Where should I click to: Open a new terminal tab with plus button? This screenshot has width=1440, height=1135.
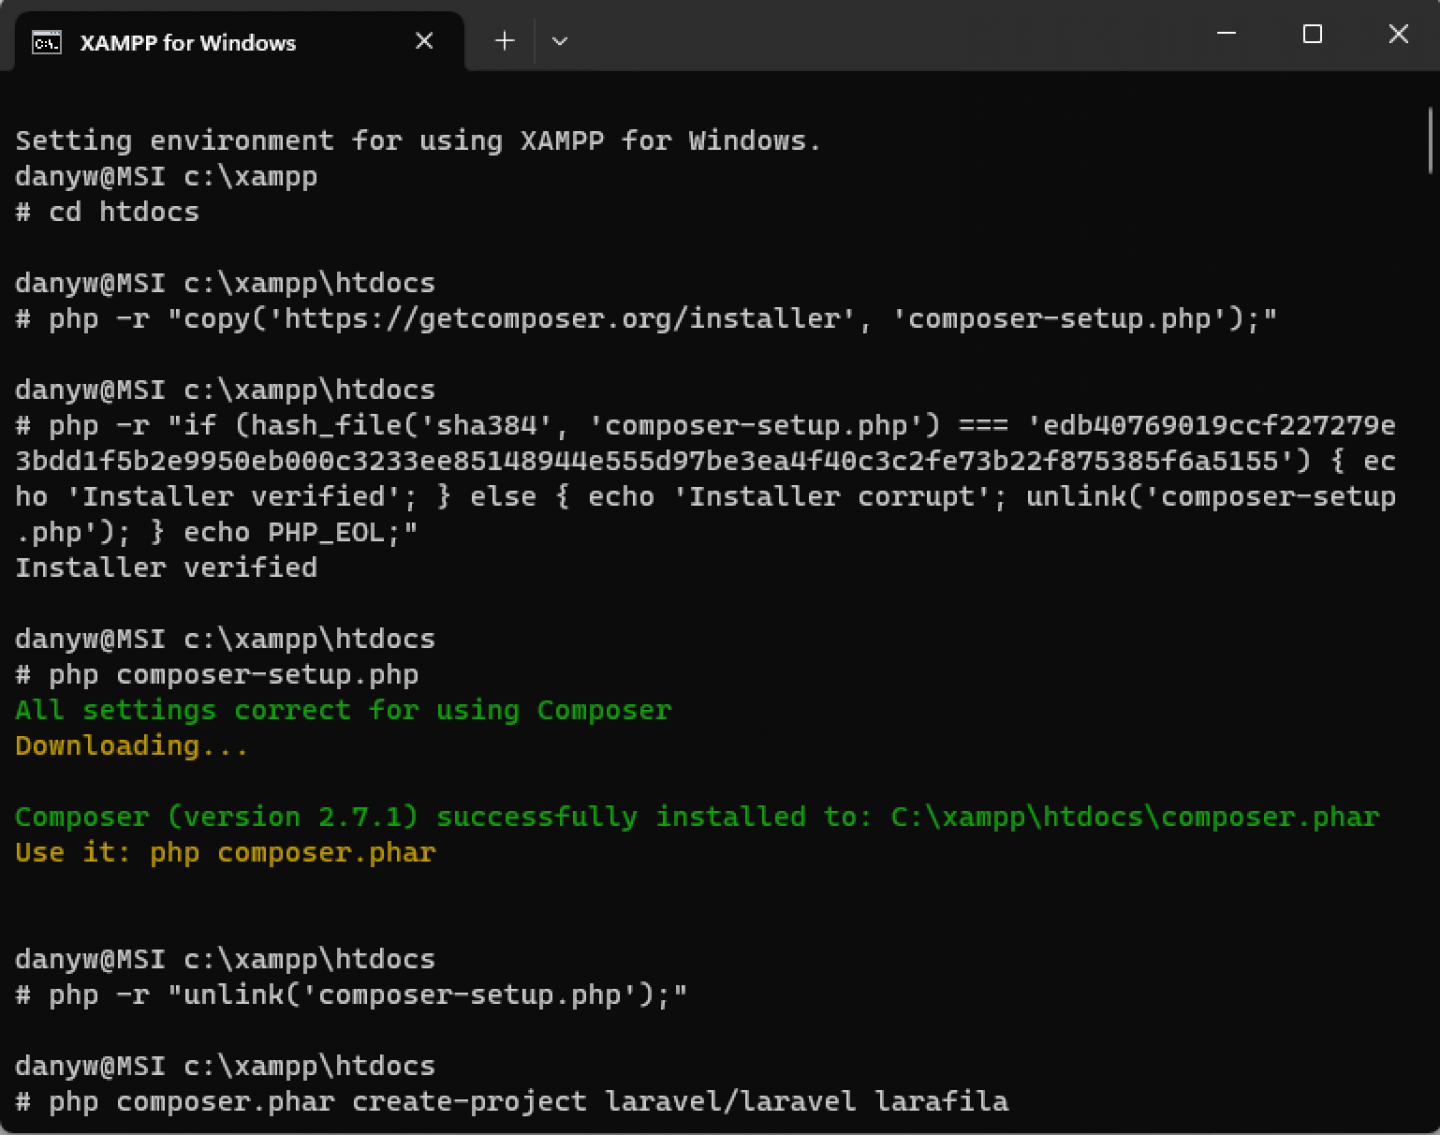click(505, 41)
